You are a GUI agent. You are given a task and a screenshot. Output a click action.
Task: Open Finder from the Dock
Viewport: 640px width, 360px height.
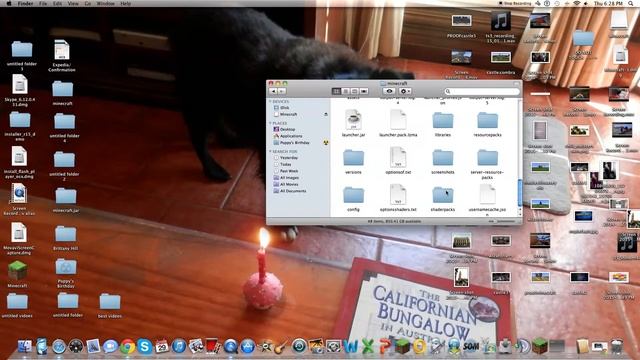pyautogui.click(x=24, y=347)
